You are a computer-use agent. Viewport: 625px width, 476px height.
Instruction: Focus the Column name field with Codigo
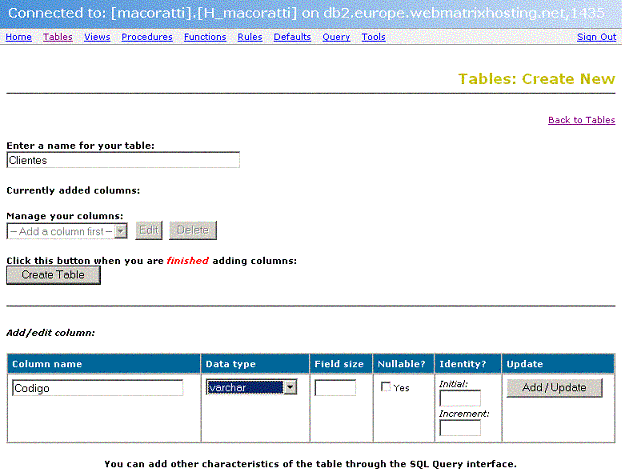click(x=98, y=388)
